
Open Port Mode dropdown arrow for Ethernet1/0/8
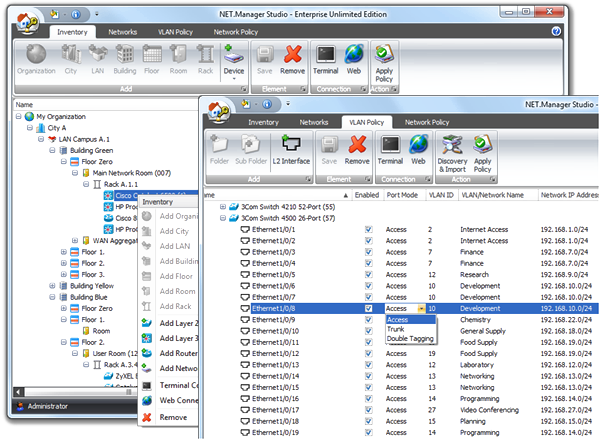coord(421,309)
